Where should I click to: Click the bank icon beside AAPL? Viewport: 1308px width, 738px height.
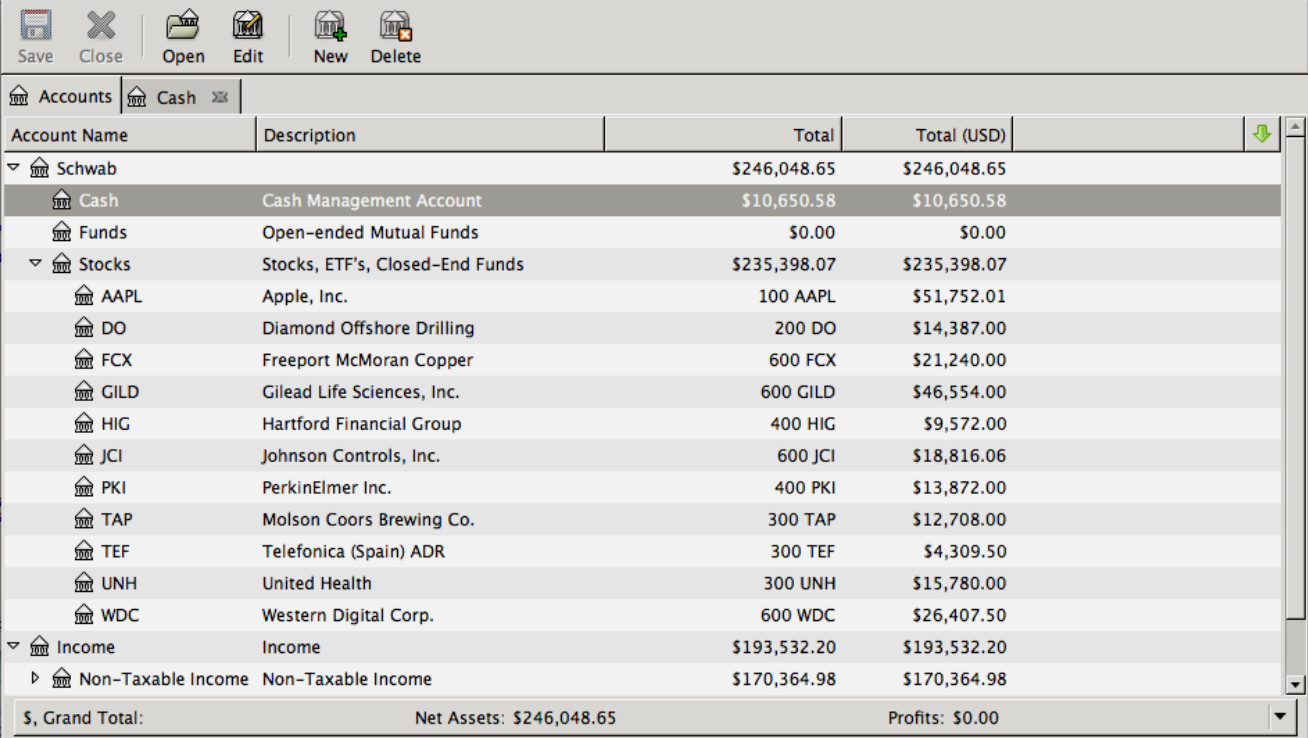[84, 296]
